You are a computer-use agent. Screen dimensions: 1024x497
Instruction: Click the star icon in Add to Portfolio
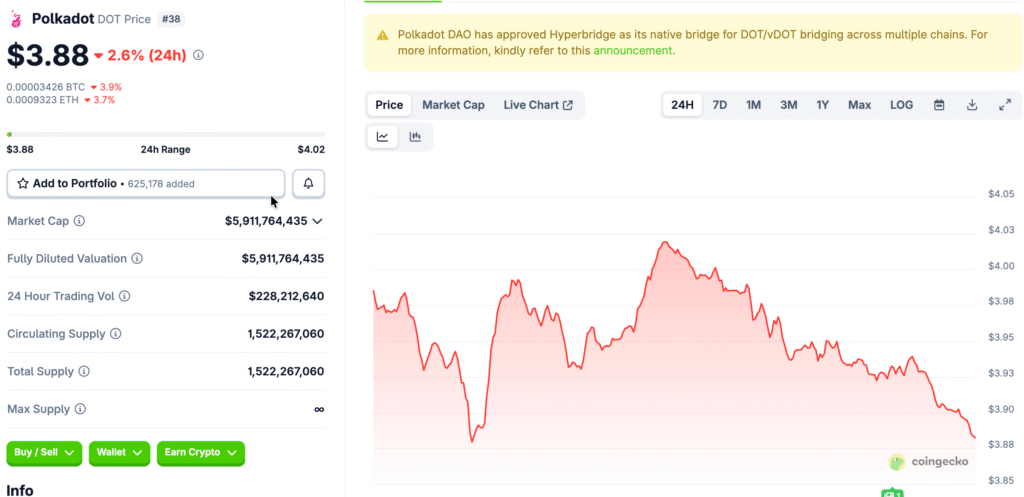click(x=23, y=184)
